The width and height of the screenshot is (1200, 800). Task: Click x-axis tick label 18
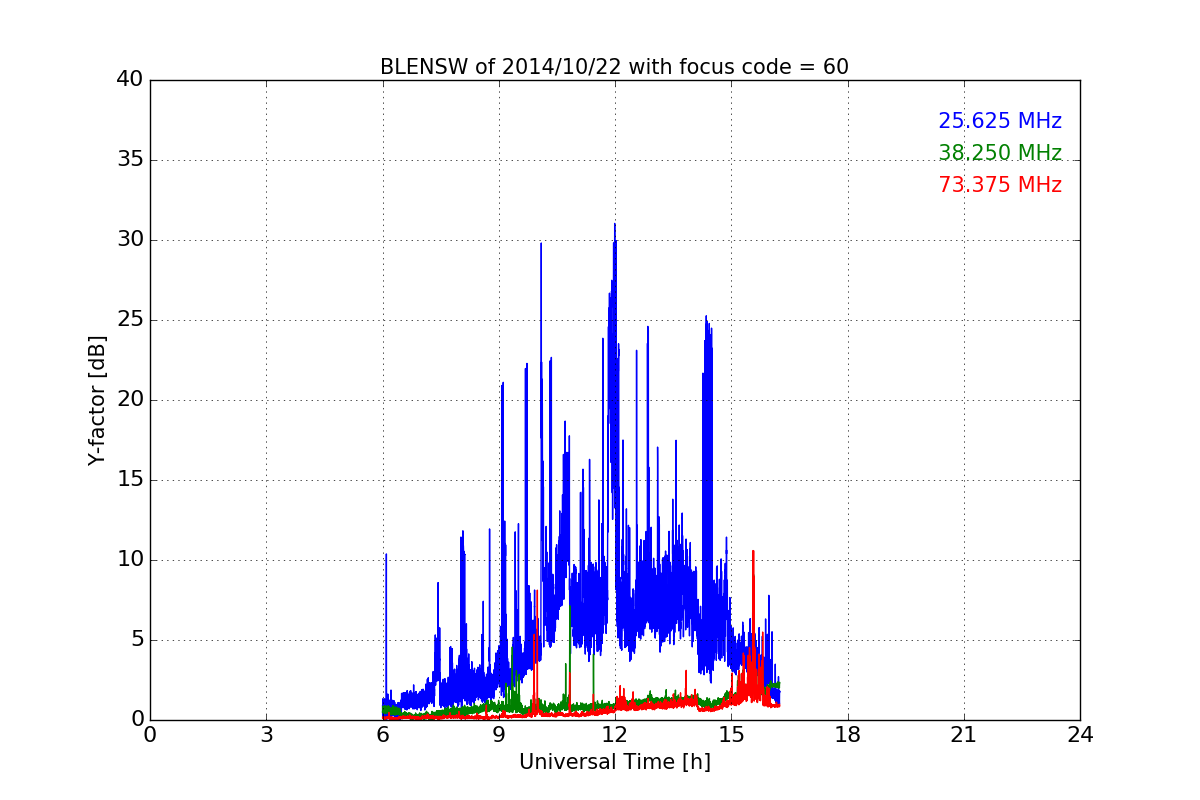[x=848, y=735]
